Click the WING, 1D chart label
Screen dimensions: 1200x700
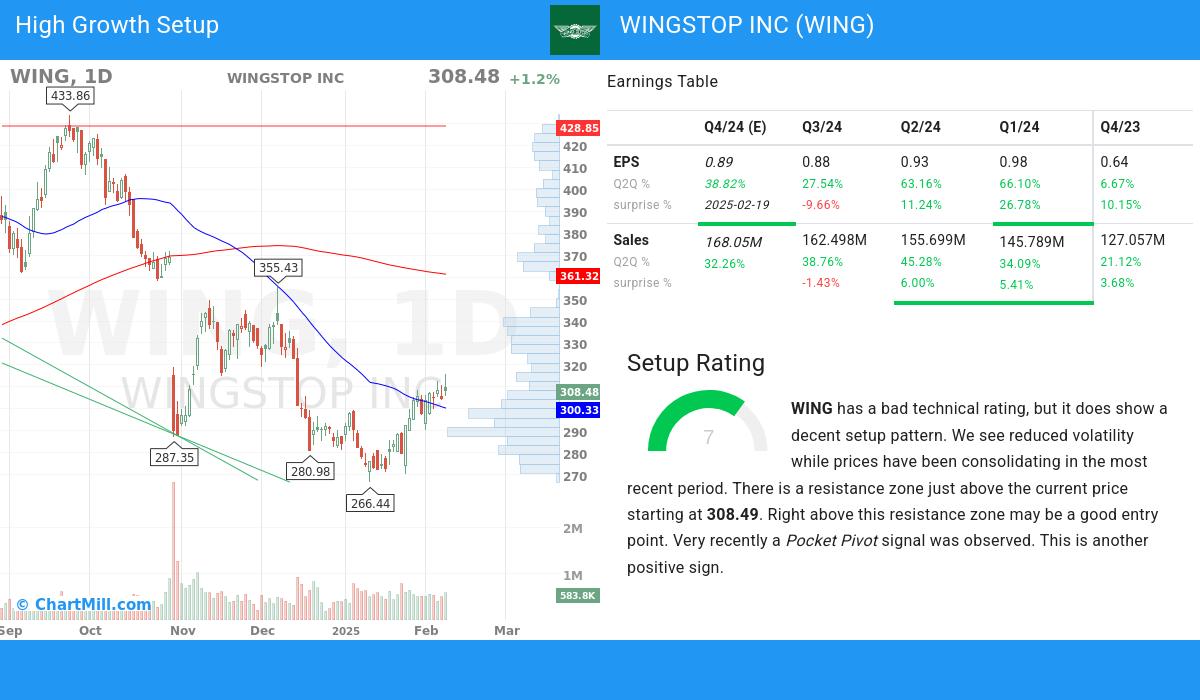[x=61, y=77]
